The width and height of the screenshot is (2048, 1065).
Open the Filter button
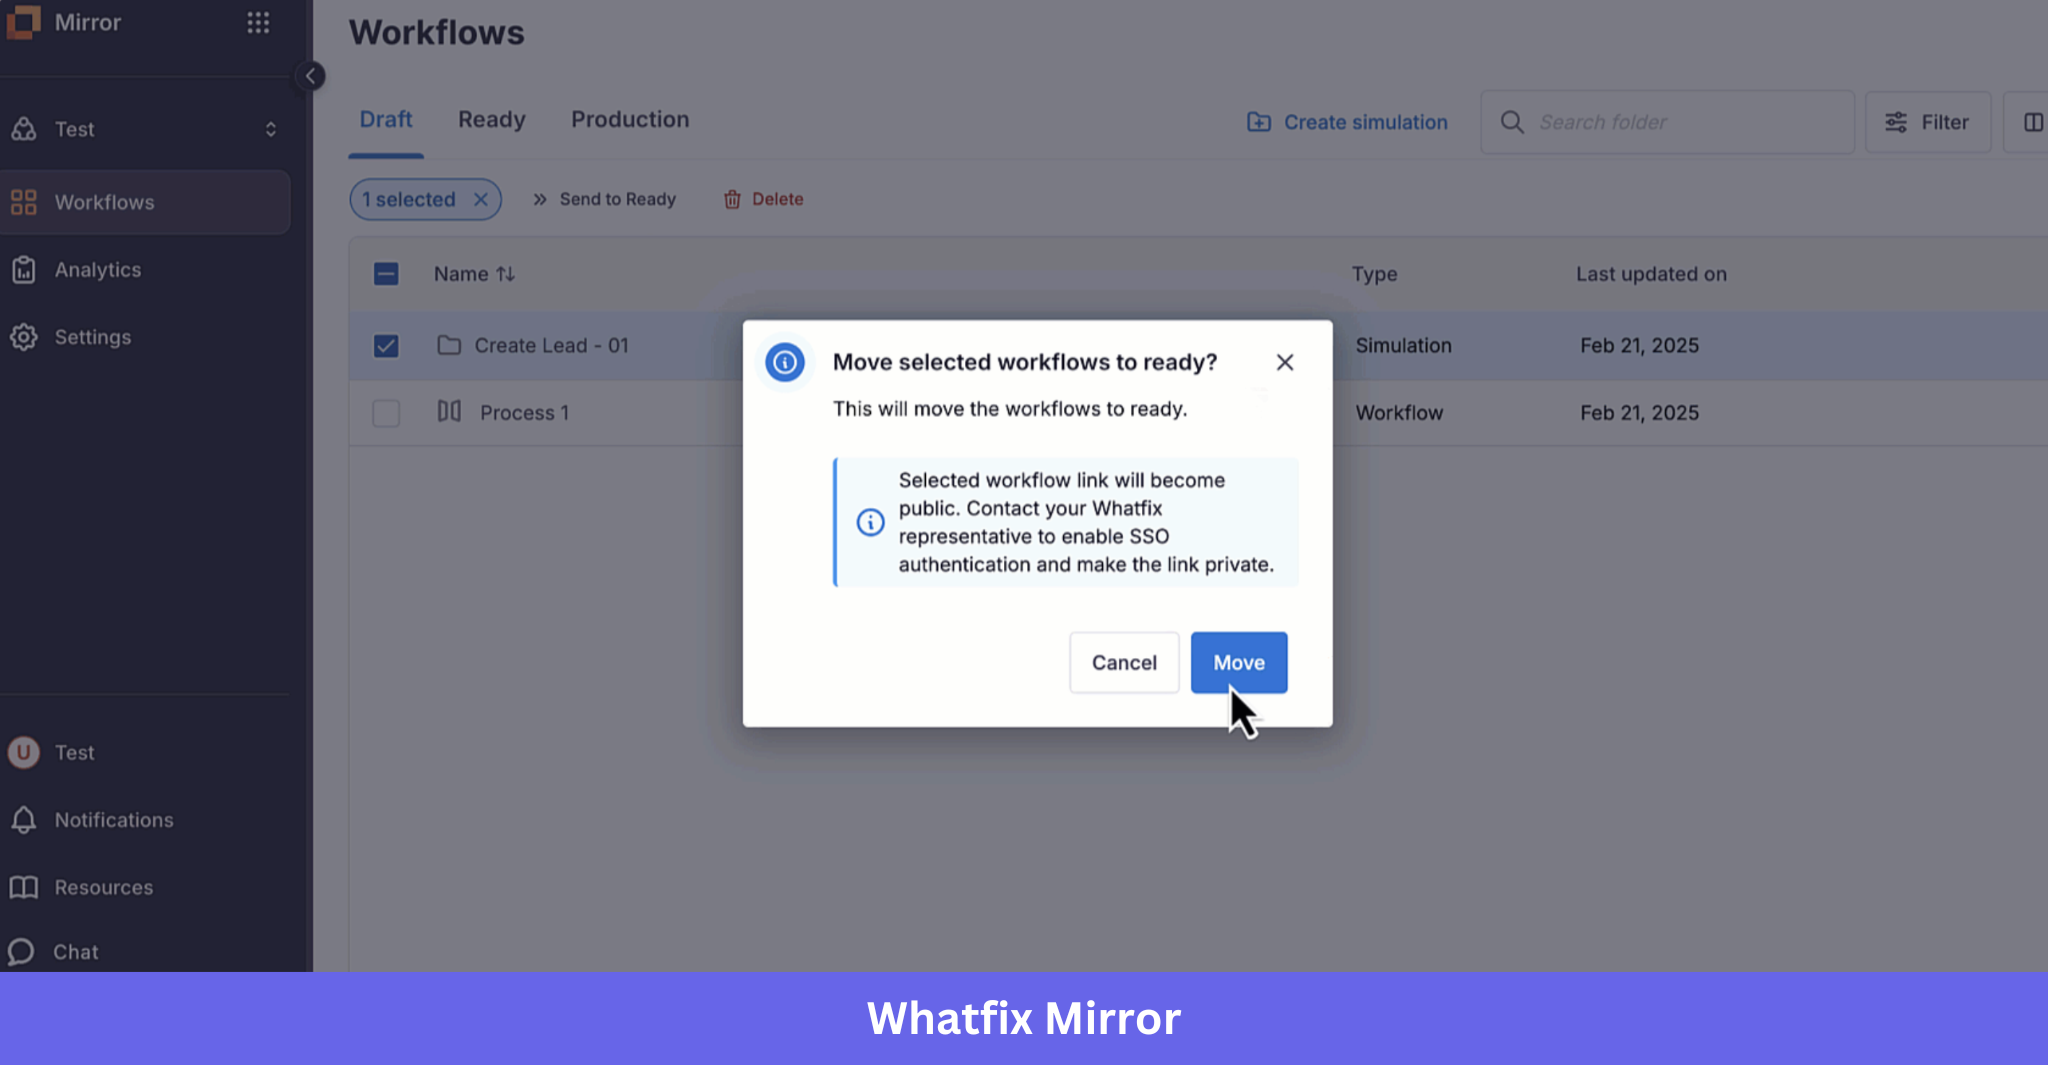coord(1928,122)
